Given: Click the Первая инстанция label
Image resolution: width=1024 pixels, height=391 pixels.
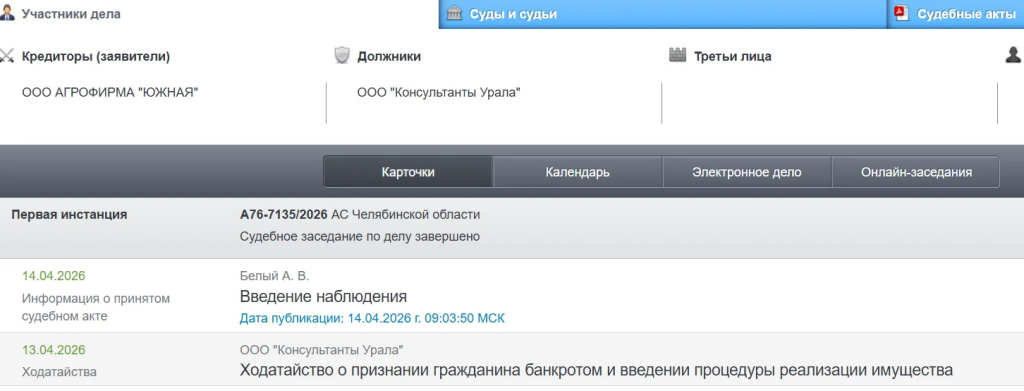Looking at the screenshot, I should click(x=69, y=215).
